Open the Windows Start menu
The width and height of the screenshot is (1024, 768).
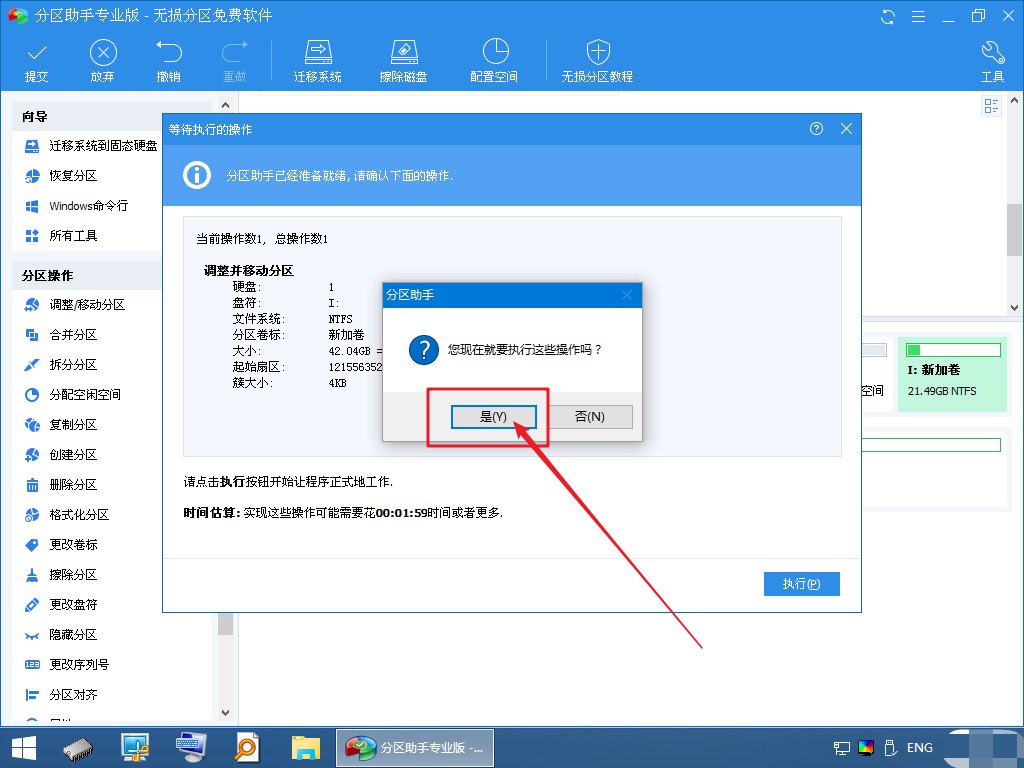click(x=24, y=748)
